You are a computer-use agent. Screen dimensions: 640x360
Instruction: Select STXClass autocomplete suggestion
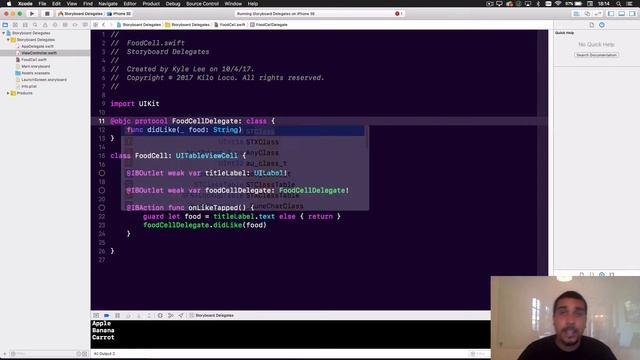coord(245,142)
